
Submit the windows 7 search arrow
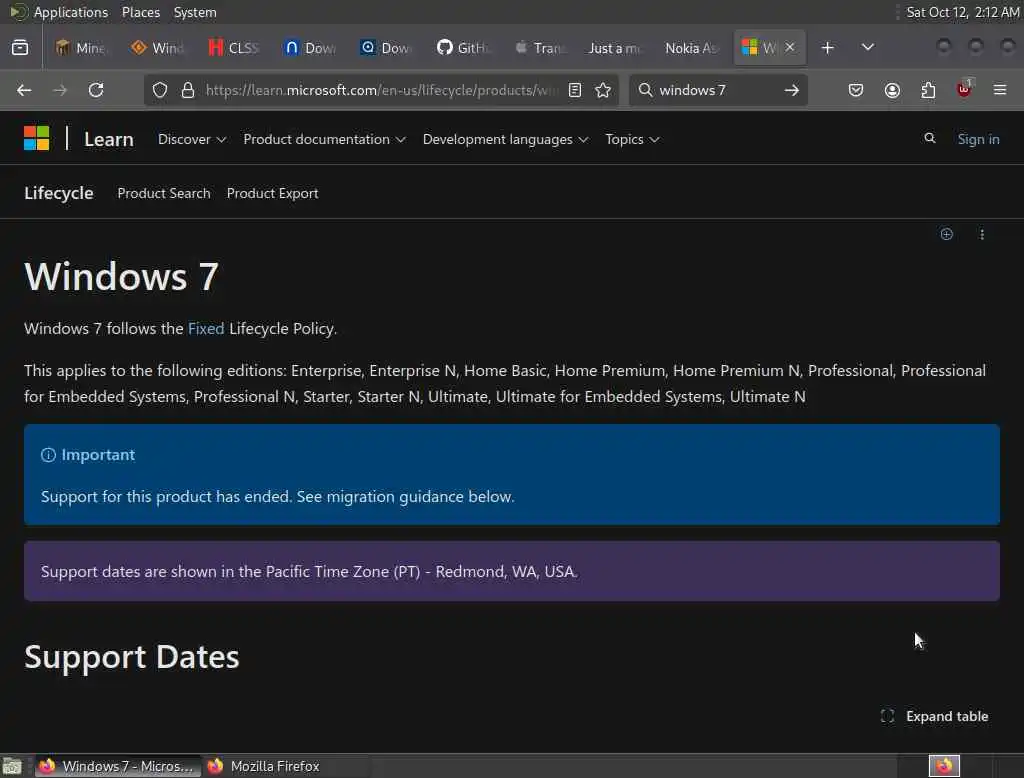tap(792, 90)
